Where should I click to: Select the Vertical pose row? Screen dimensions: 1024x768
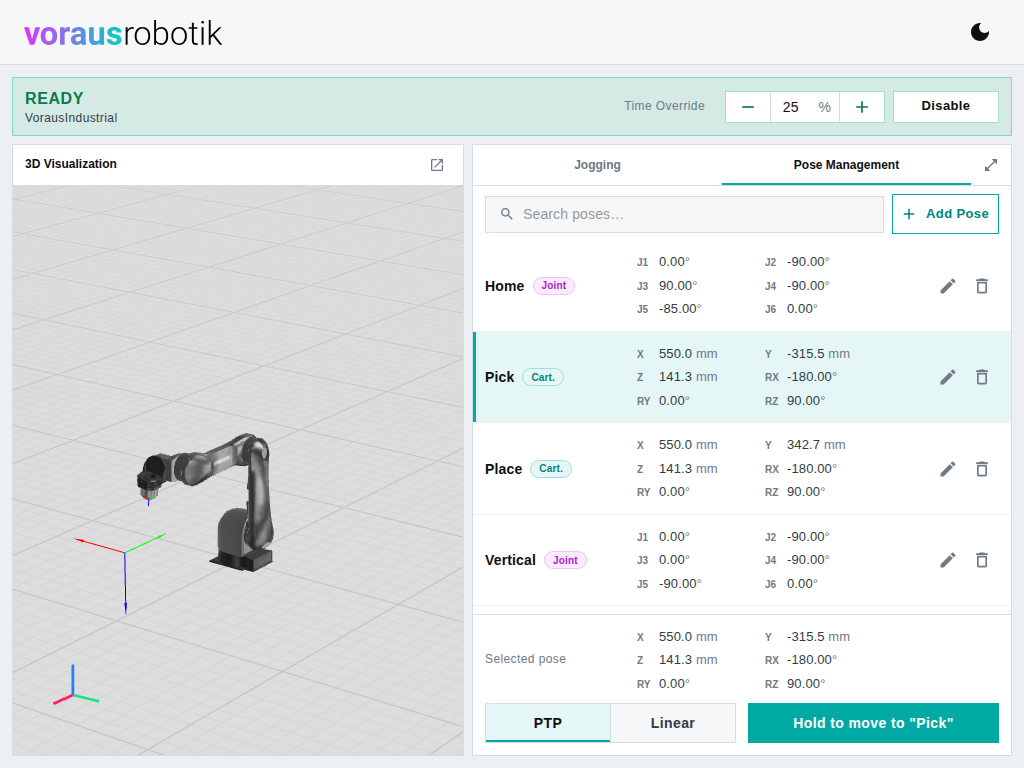pos(742,560)
